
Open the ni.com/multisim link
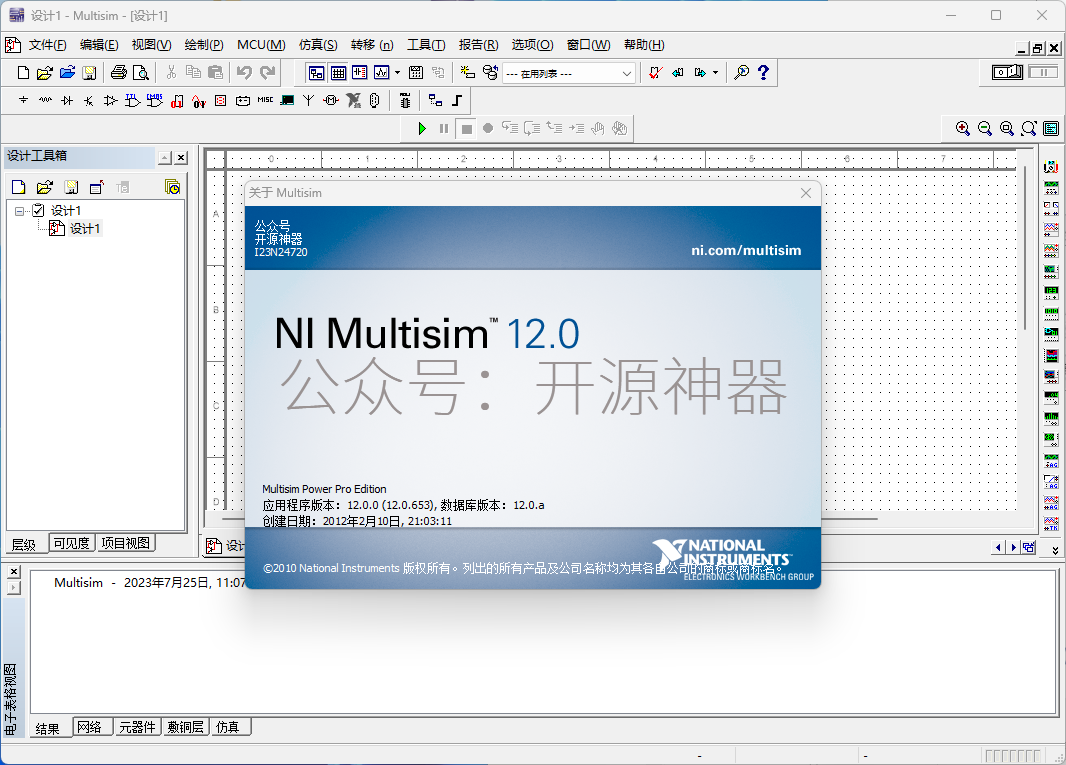[x=746, y=250]
